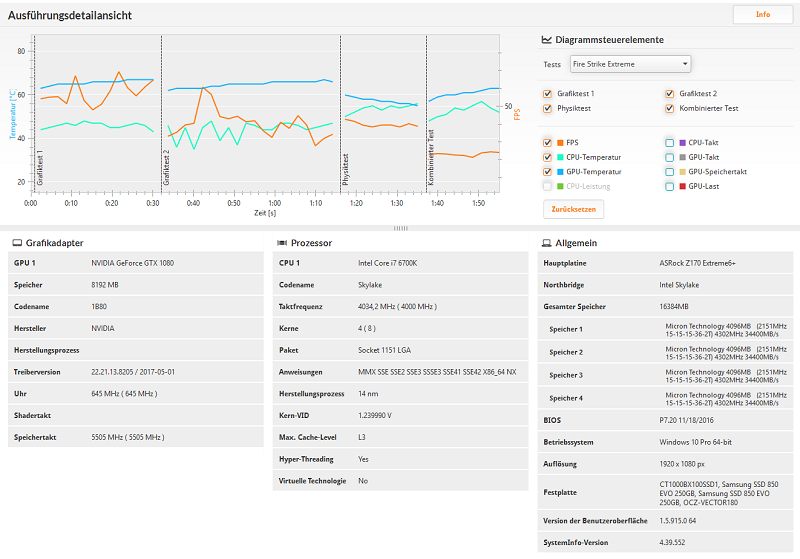
Task: Click the ASRock Z170 Extreme6+ value
Action: [x=697, y=263]
